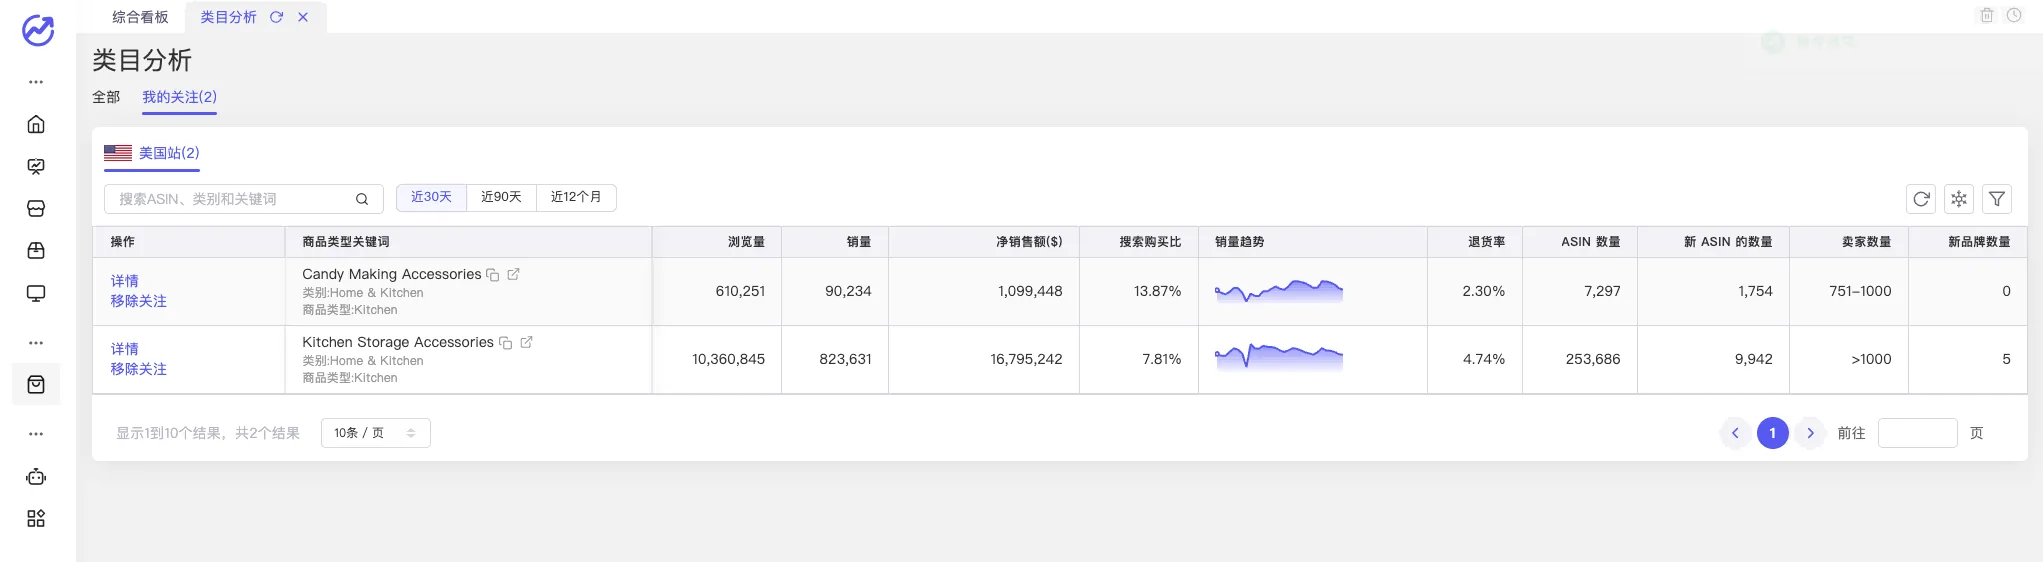Open the 10条 / 页 page size dropdown

[376, 433]
